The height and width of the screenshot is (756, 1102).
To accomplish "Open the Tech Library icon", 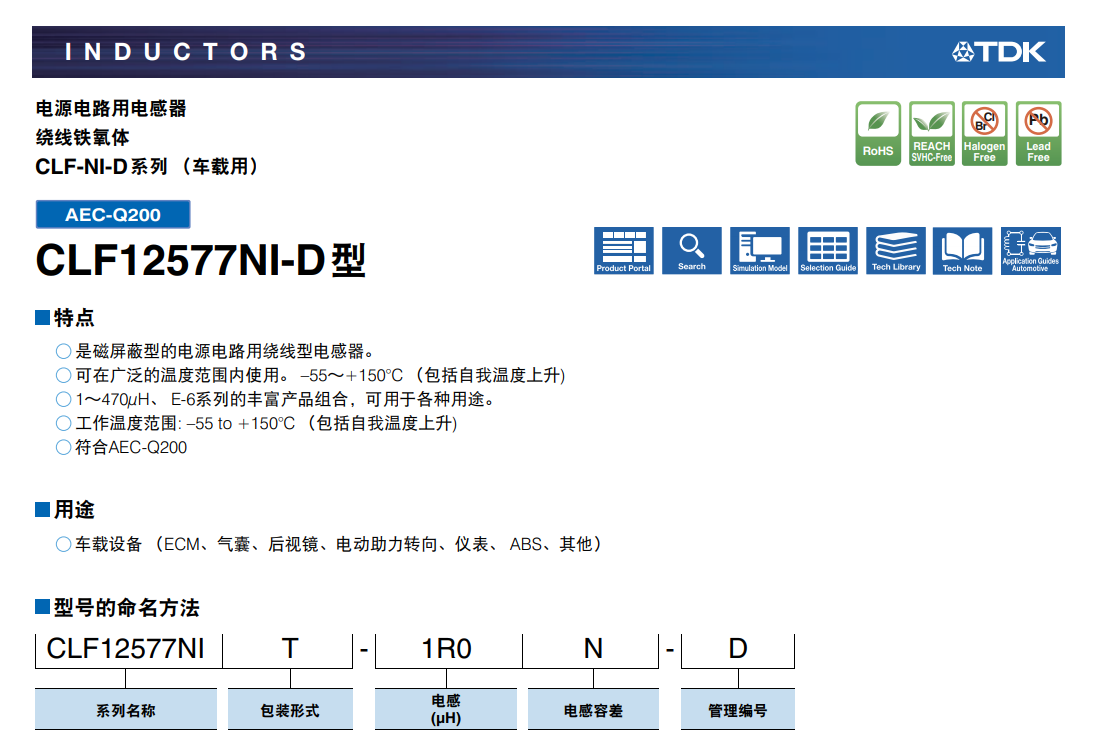I will 896,251.
